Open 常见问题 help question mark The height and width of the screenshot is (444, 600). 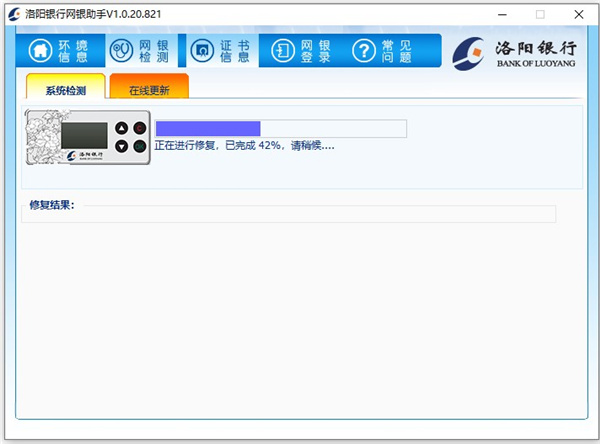click(364, 51)
